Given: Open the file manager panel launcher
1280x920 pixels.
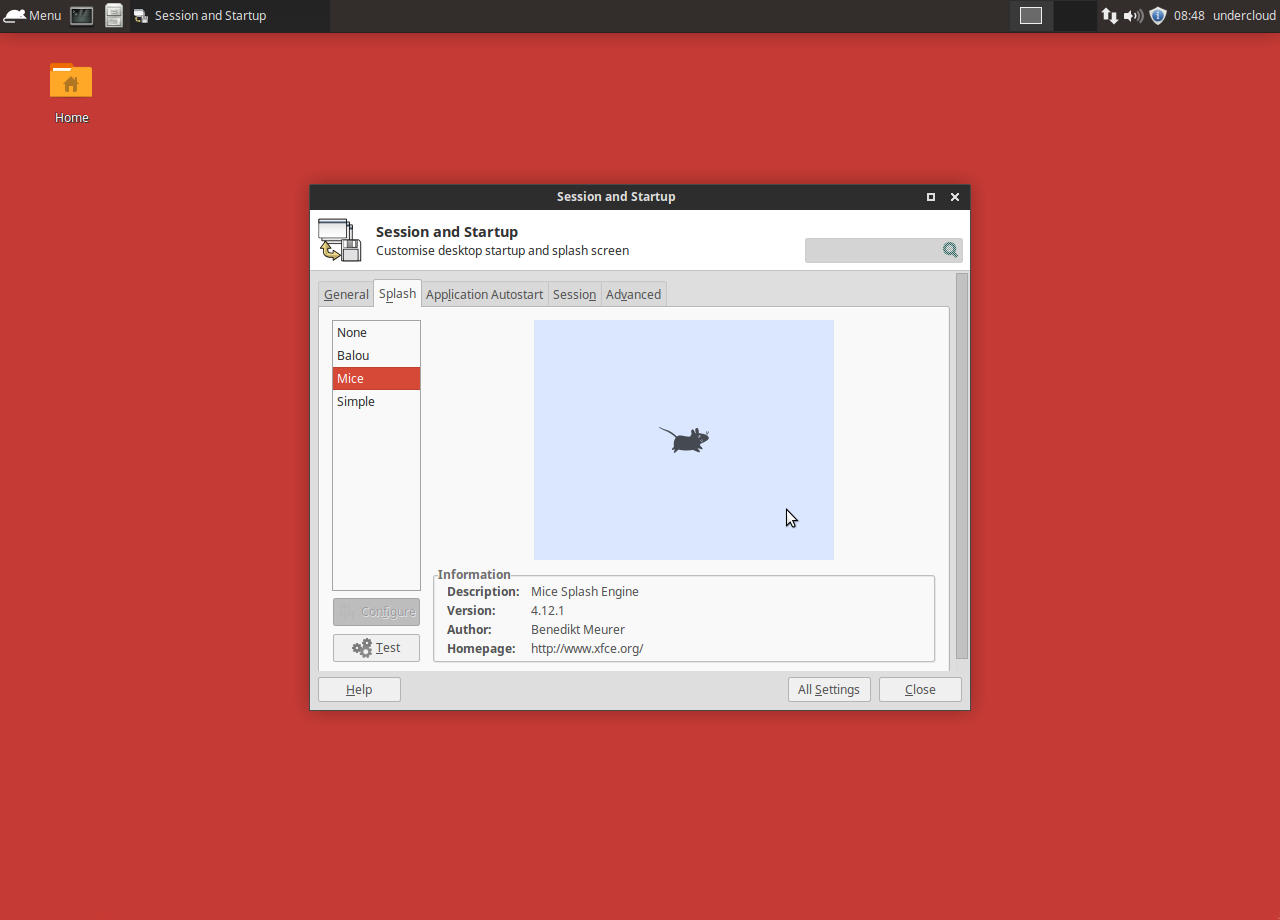Looking at the screenshot, I should click(x=114, y=15).
